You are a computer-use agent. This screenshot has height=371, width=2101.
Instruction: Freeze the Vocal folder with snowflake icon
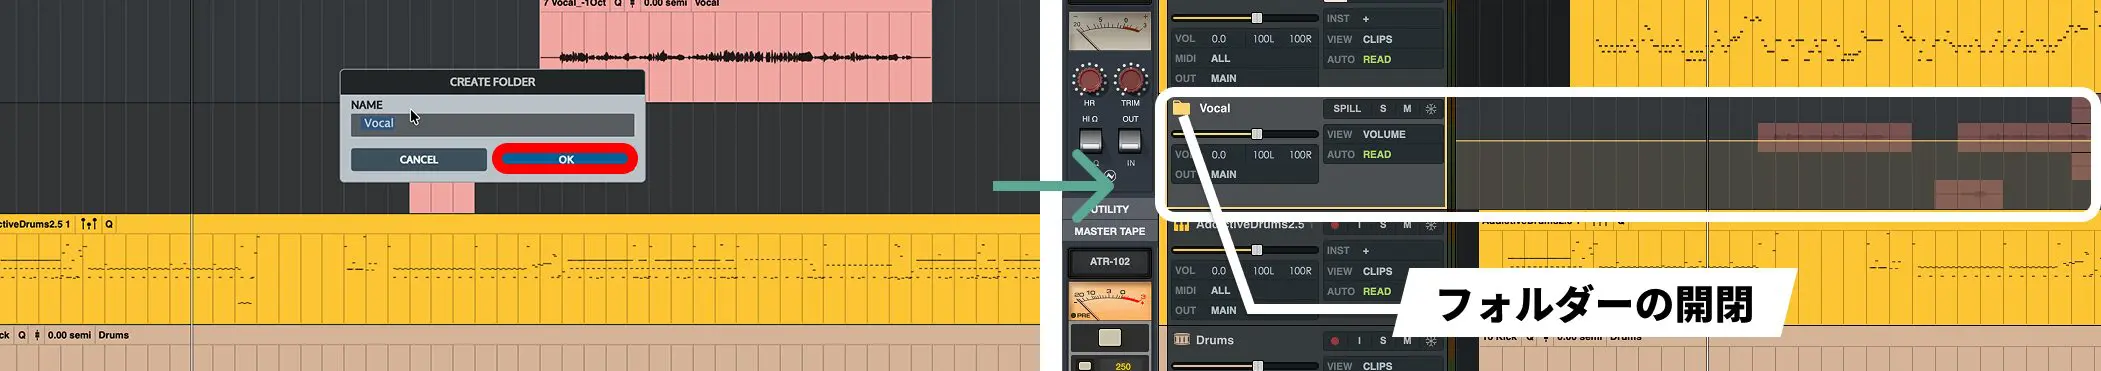click(x=1431, y=108)
